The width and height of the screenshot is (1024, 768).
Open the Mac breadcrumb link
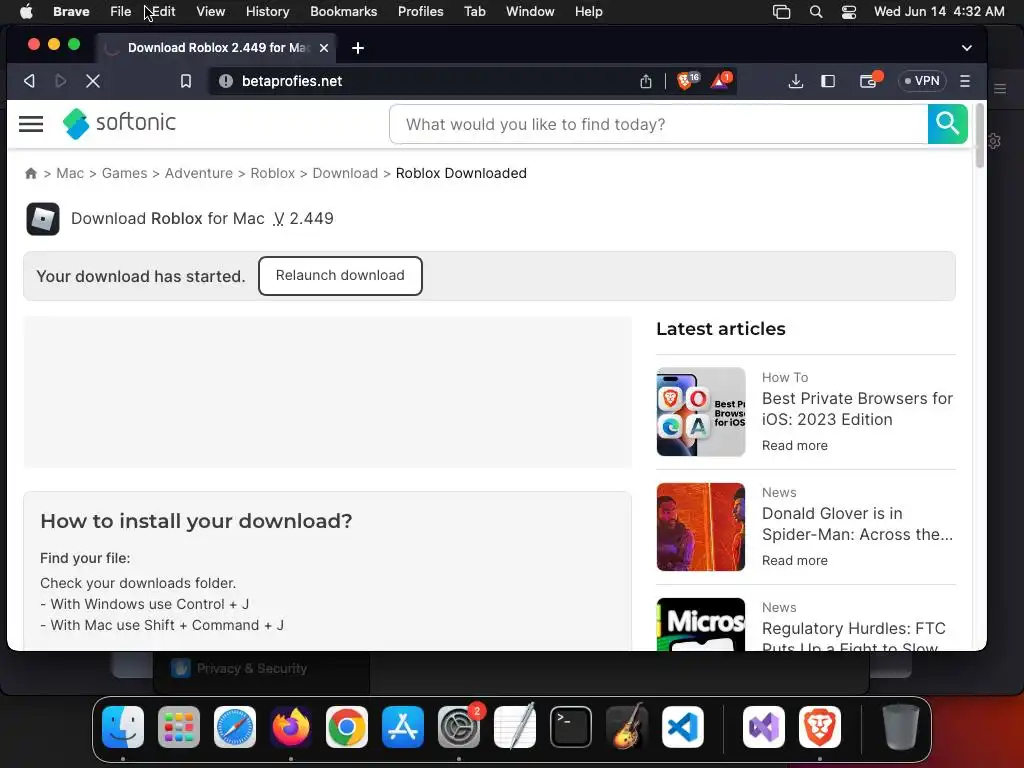click(x=70, y=173)
